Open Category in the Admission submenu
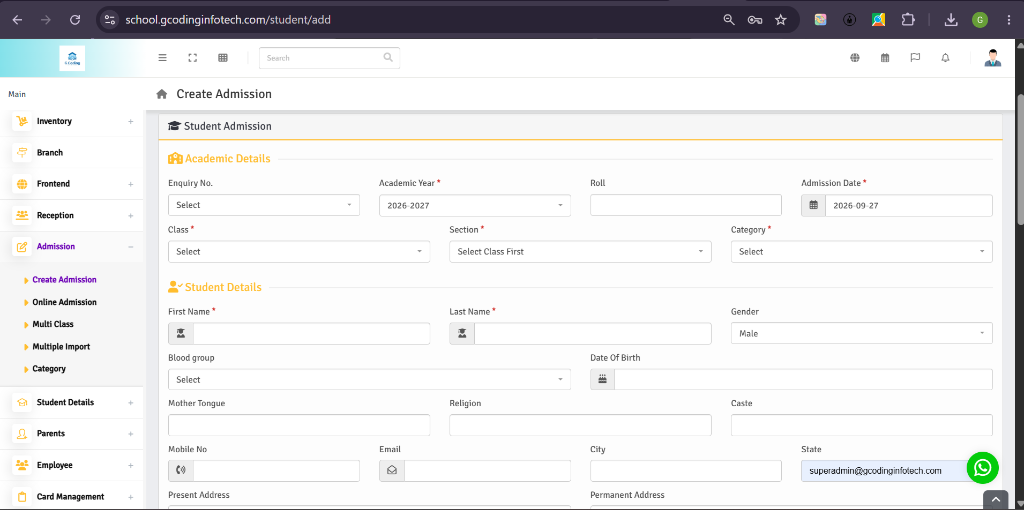 pyautogui.click(x=49, y=368)
